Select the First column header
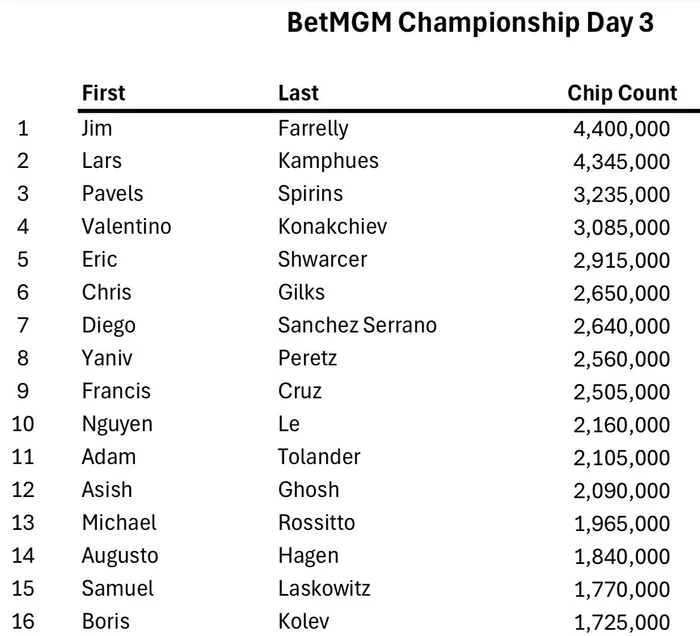This screenshot has height=636, width=700. click(x=103, y=93)
